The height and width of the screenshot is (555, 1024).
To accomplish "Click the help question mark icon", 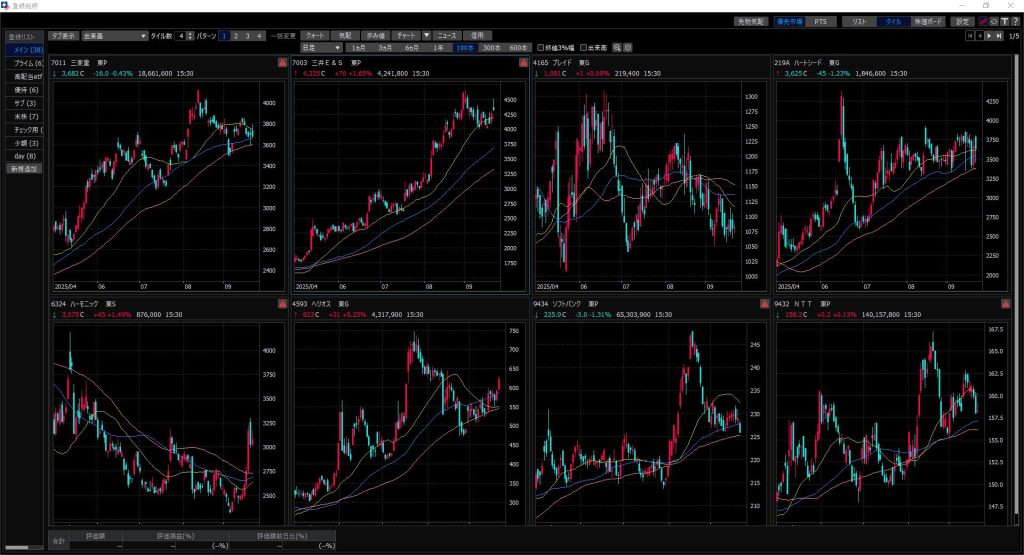I will [1014, 21].
